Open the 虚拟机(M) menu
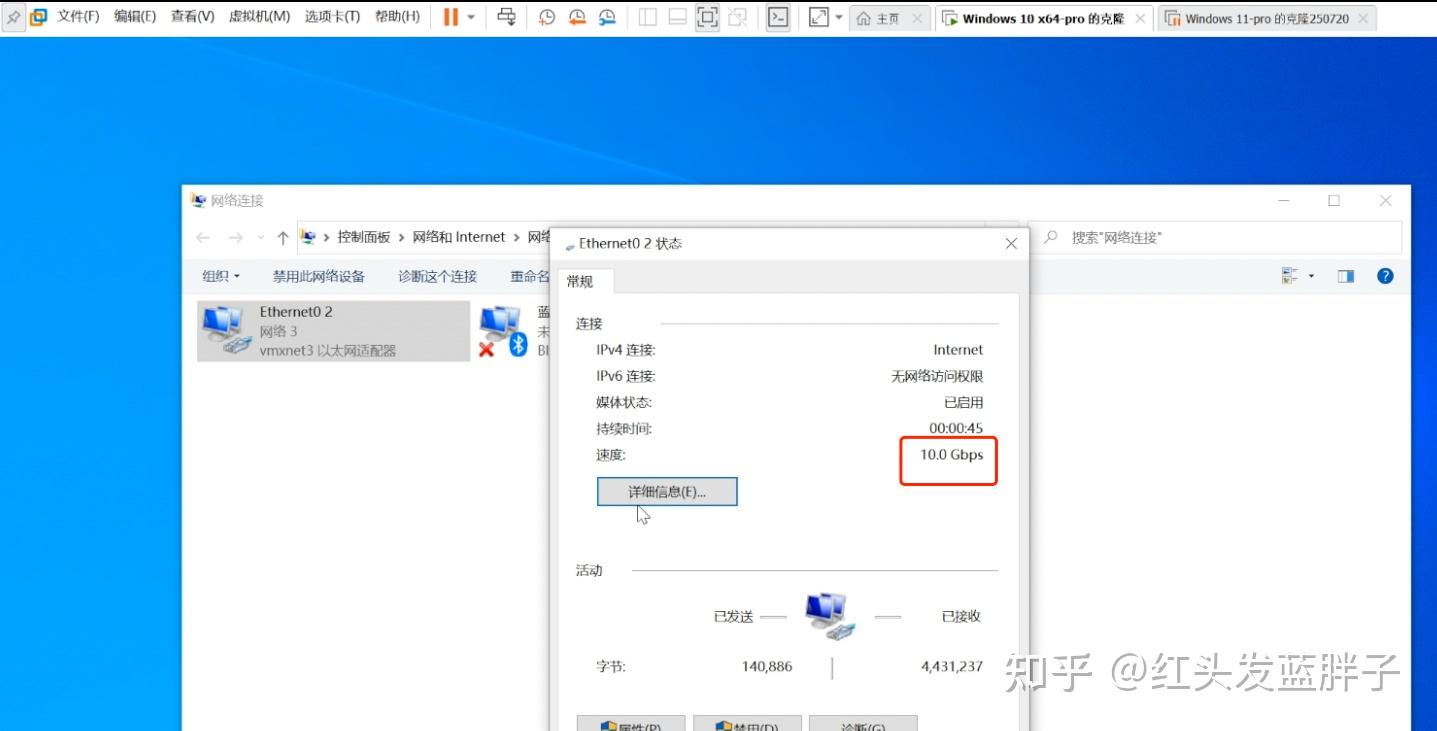This screenshot has width=1437, height=731. (x=259, y=17)
